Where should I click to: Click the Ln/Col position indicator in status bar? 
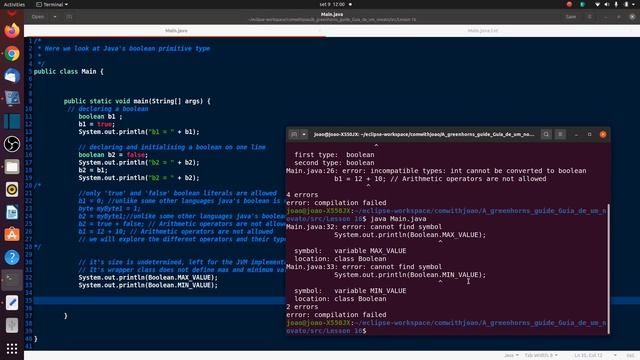pyautogui.click(x=588, y=356)
